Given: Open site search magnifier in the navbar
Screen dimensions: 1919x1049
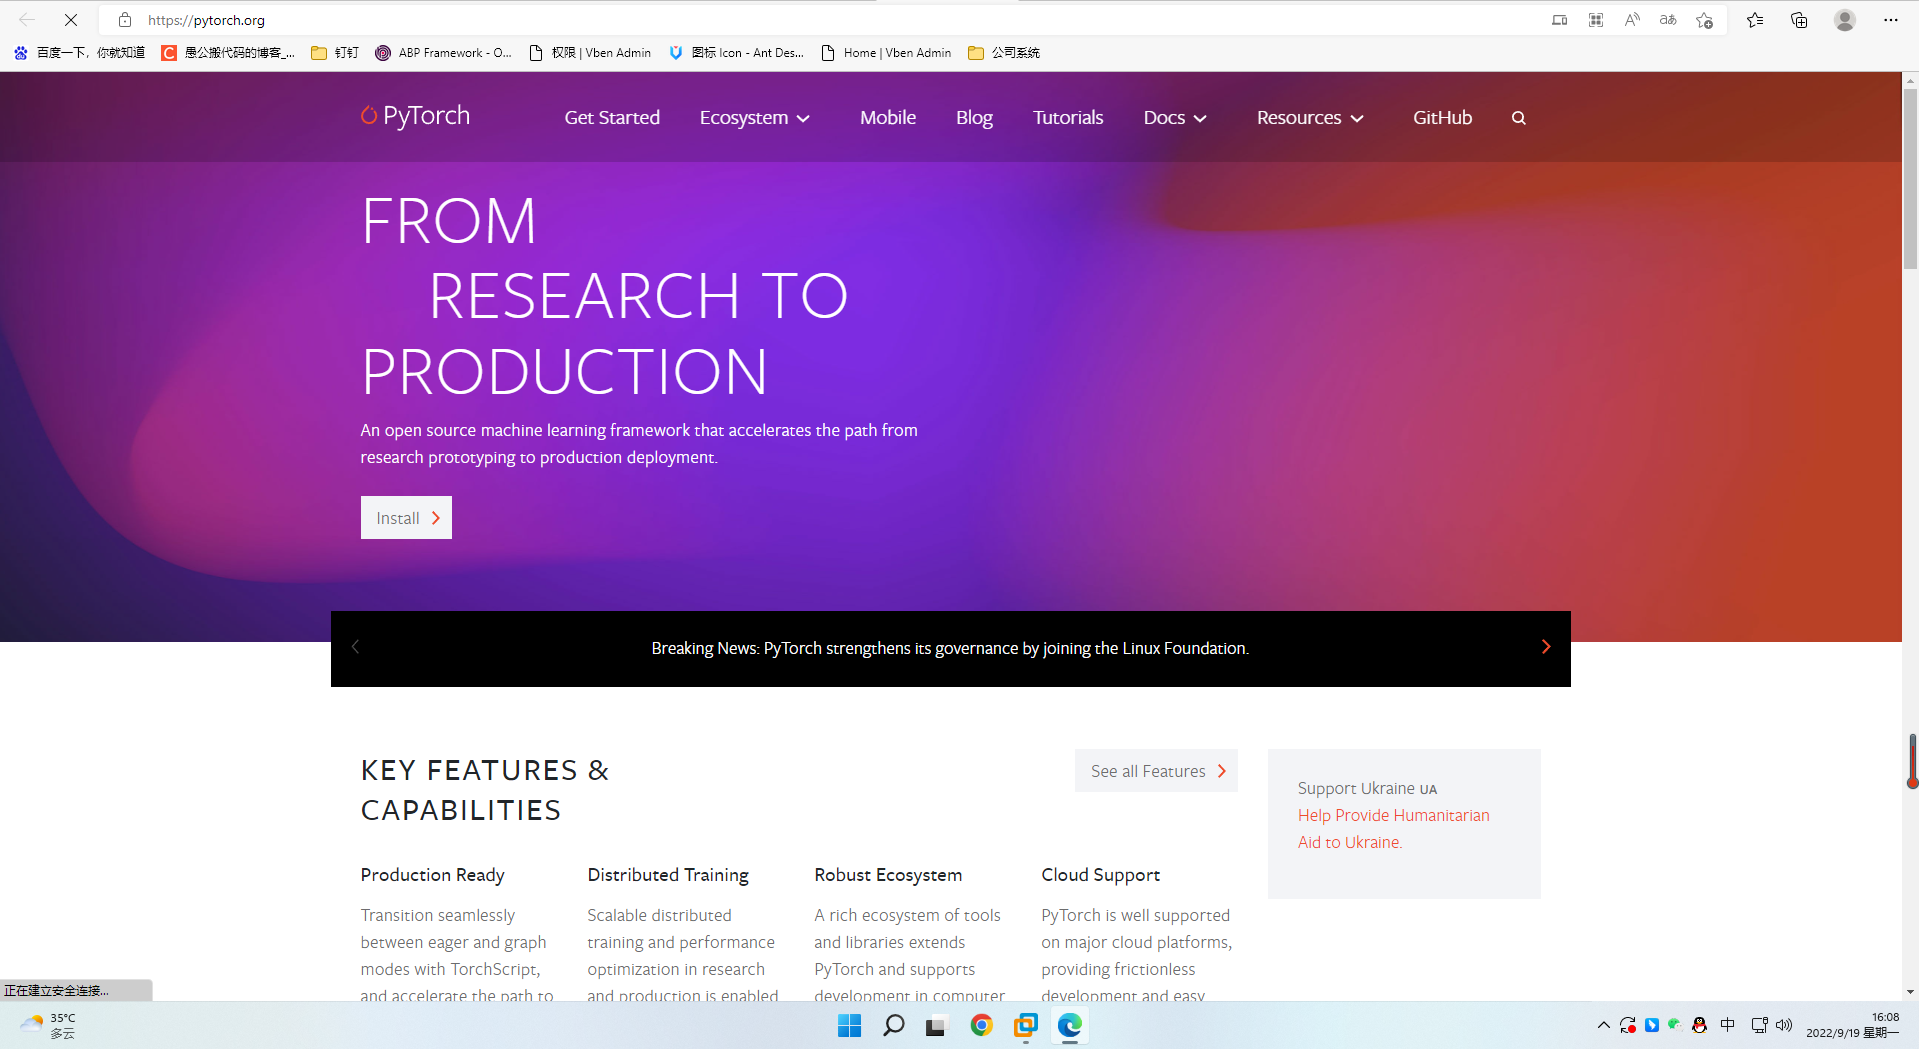Looking at the screenshot, I should [x=1518, y=118].
